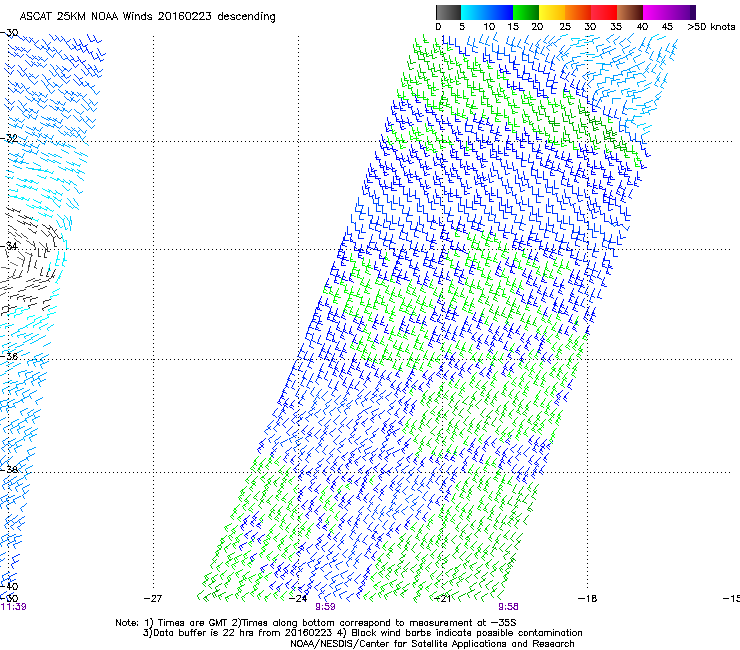Click the cyan 5-10 knots legend color
740x650 pixels.
[x=474, y=12]
